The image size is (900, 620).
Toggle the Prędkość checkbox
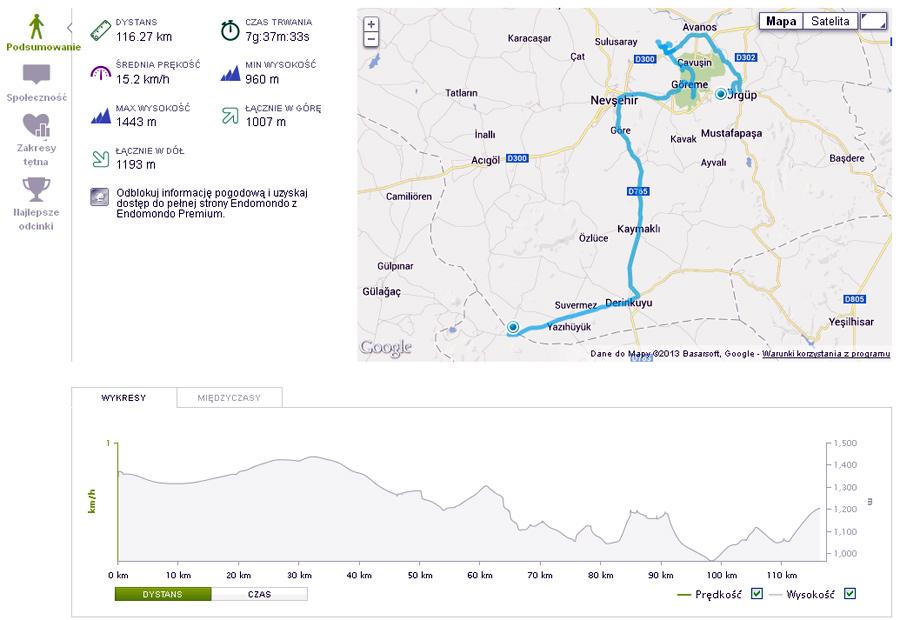[x=757, y=594]
